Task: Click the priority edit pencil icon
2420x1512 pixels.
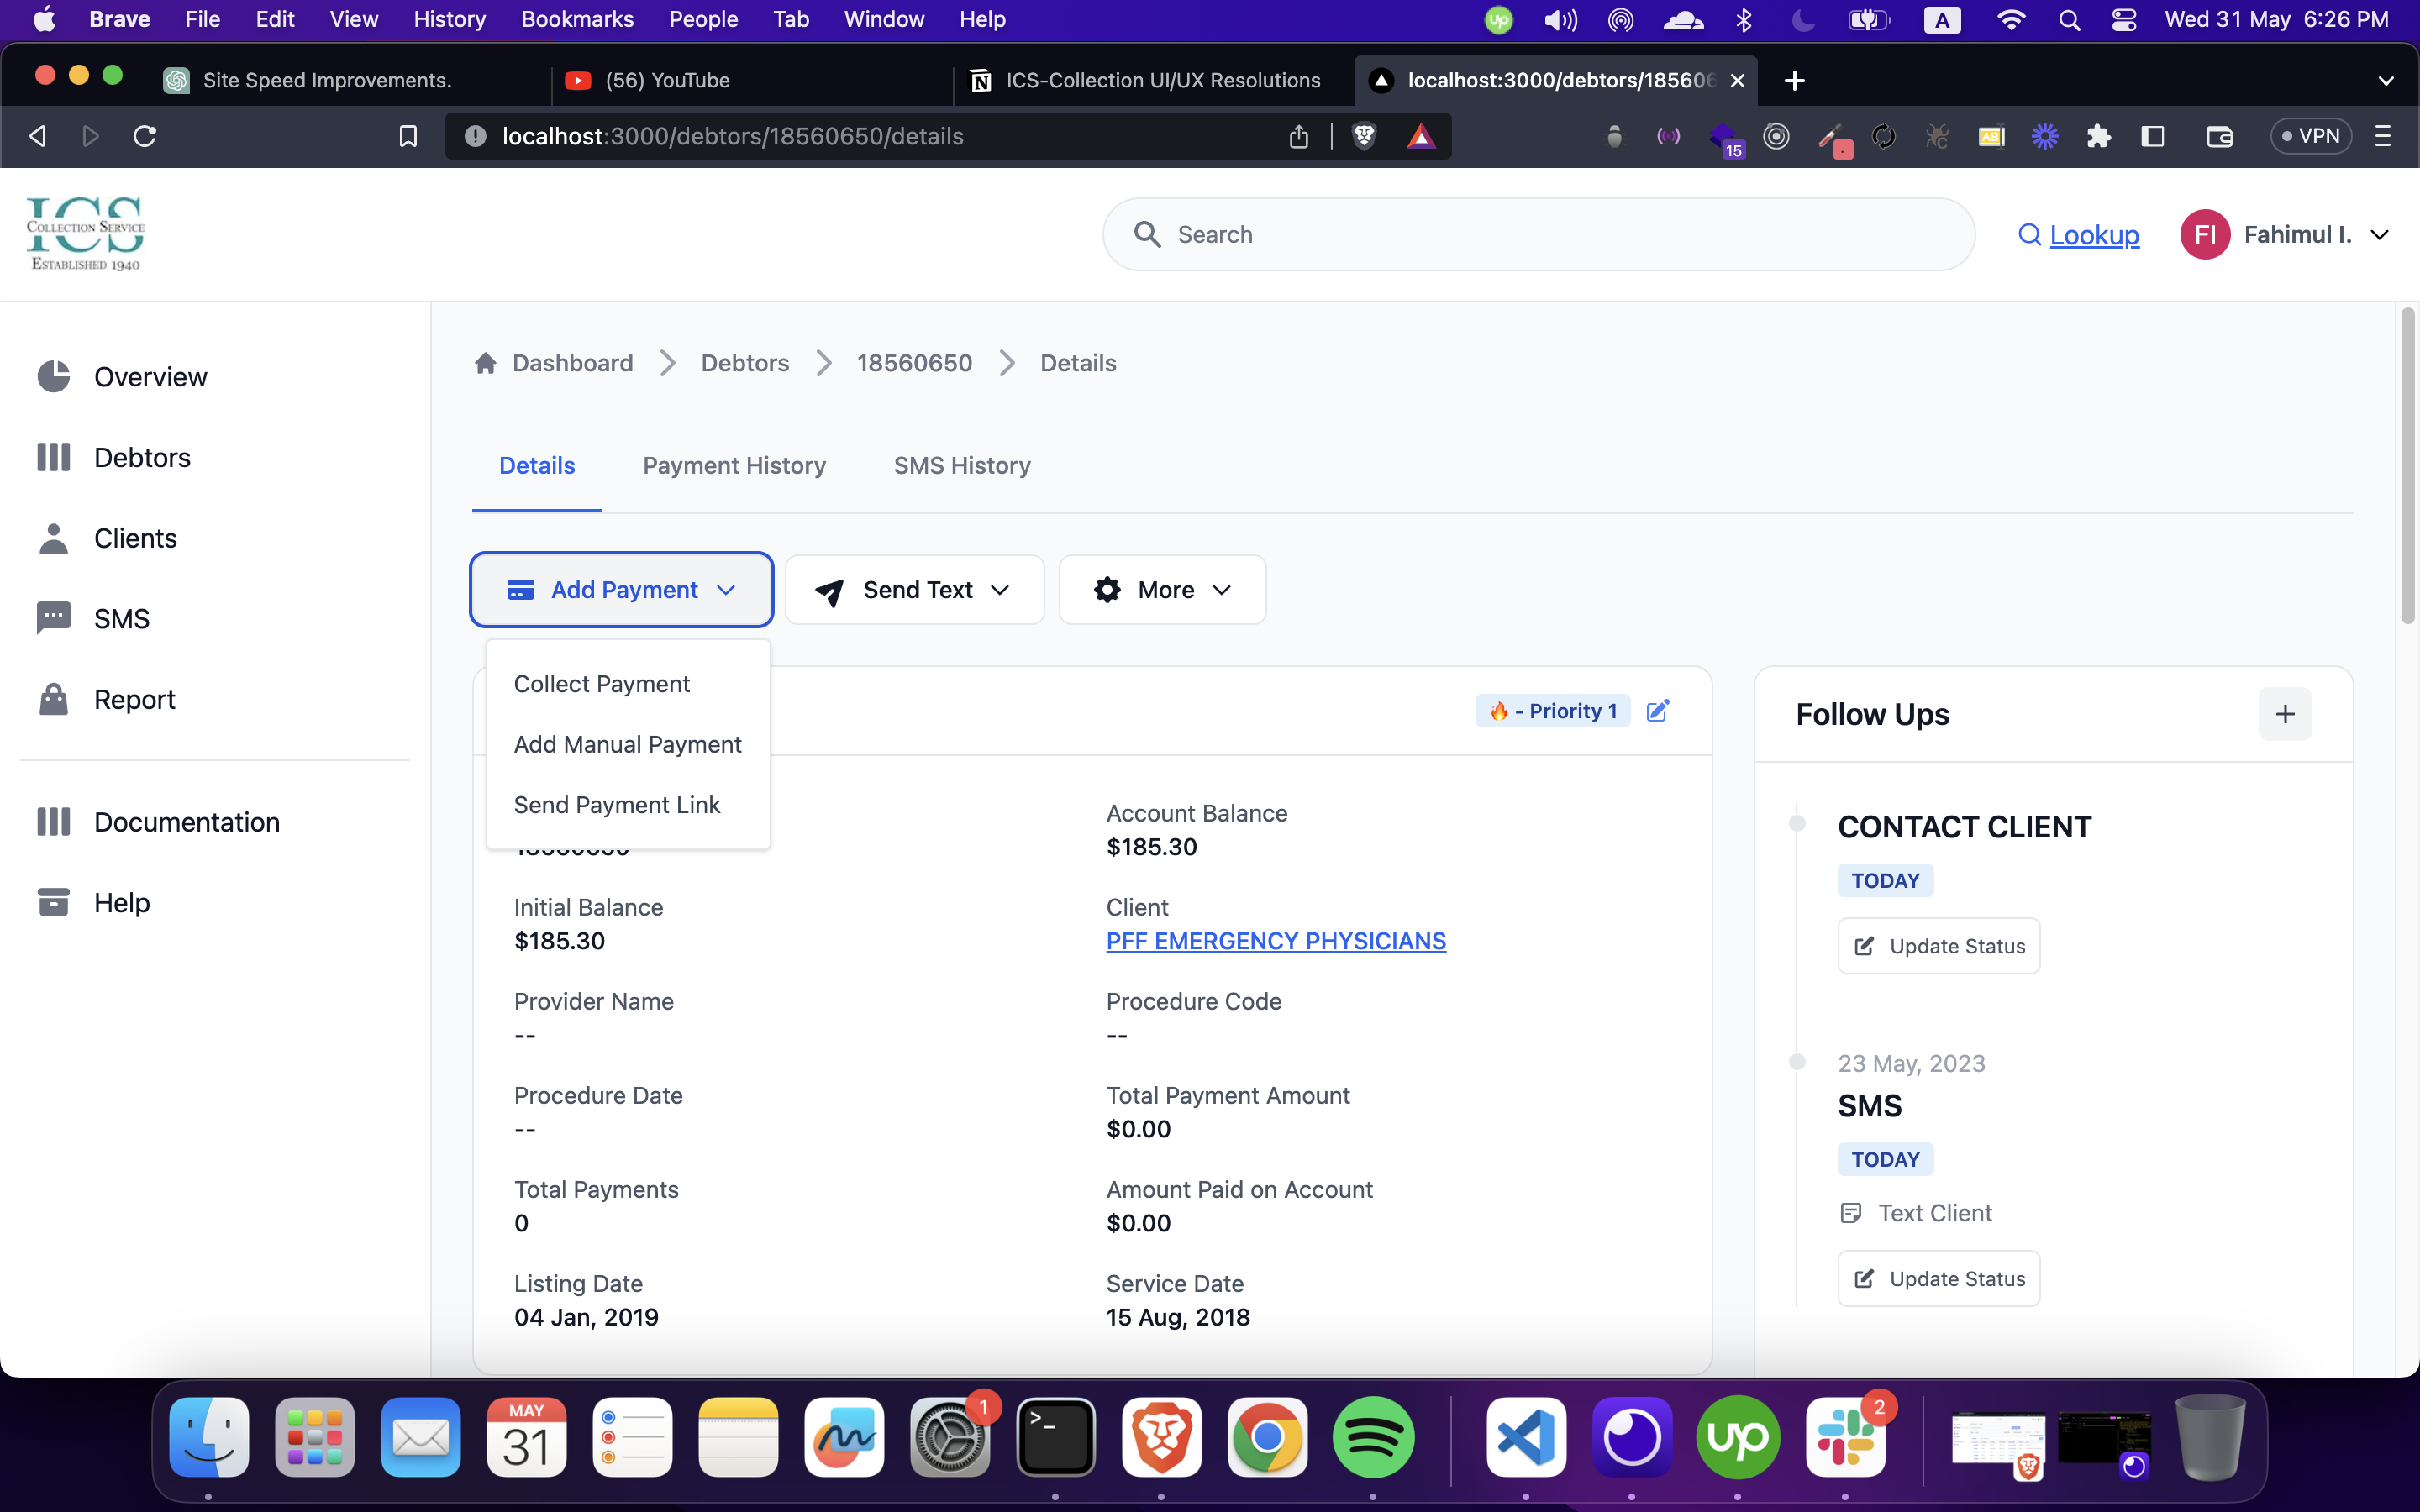Action: [1657, 711]
